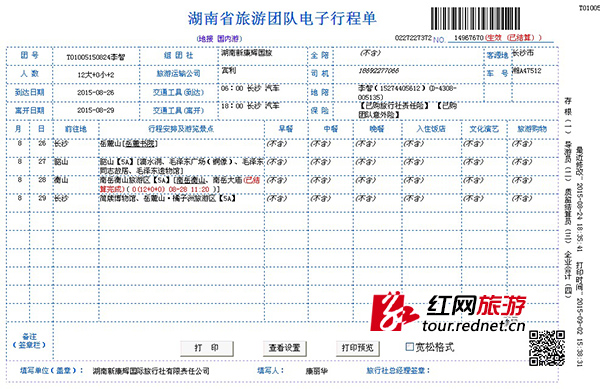Screen dimensions: 600x389
Task: Click the 团号 value T01005150824李智
Action: pos(96,57)
